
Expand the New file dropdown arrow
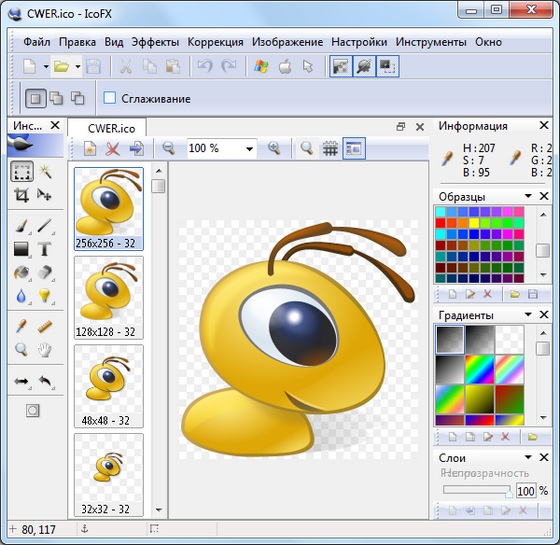pyautogui.click(x=46, y=66)
